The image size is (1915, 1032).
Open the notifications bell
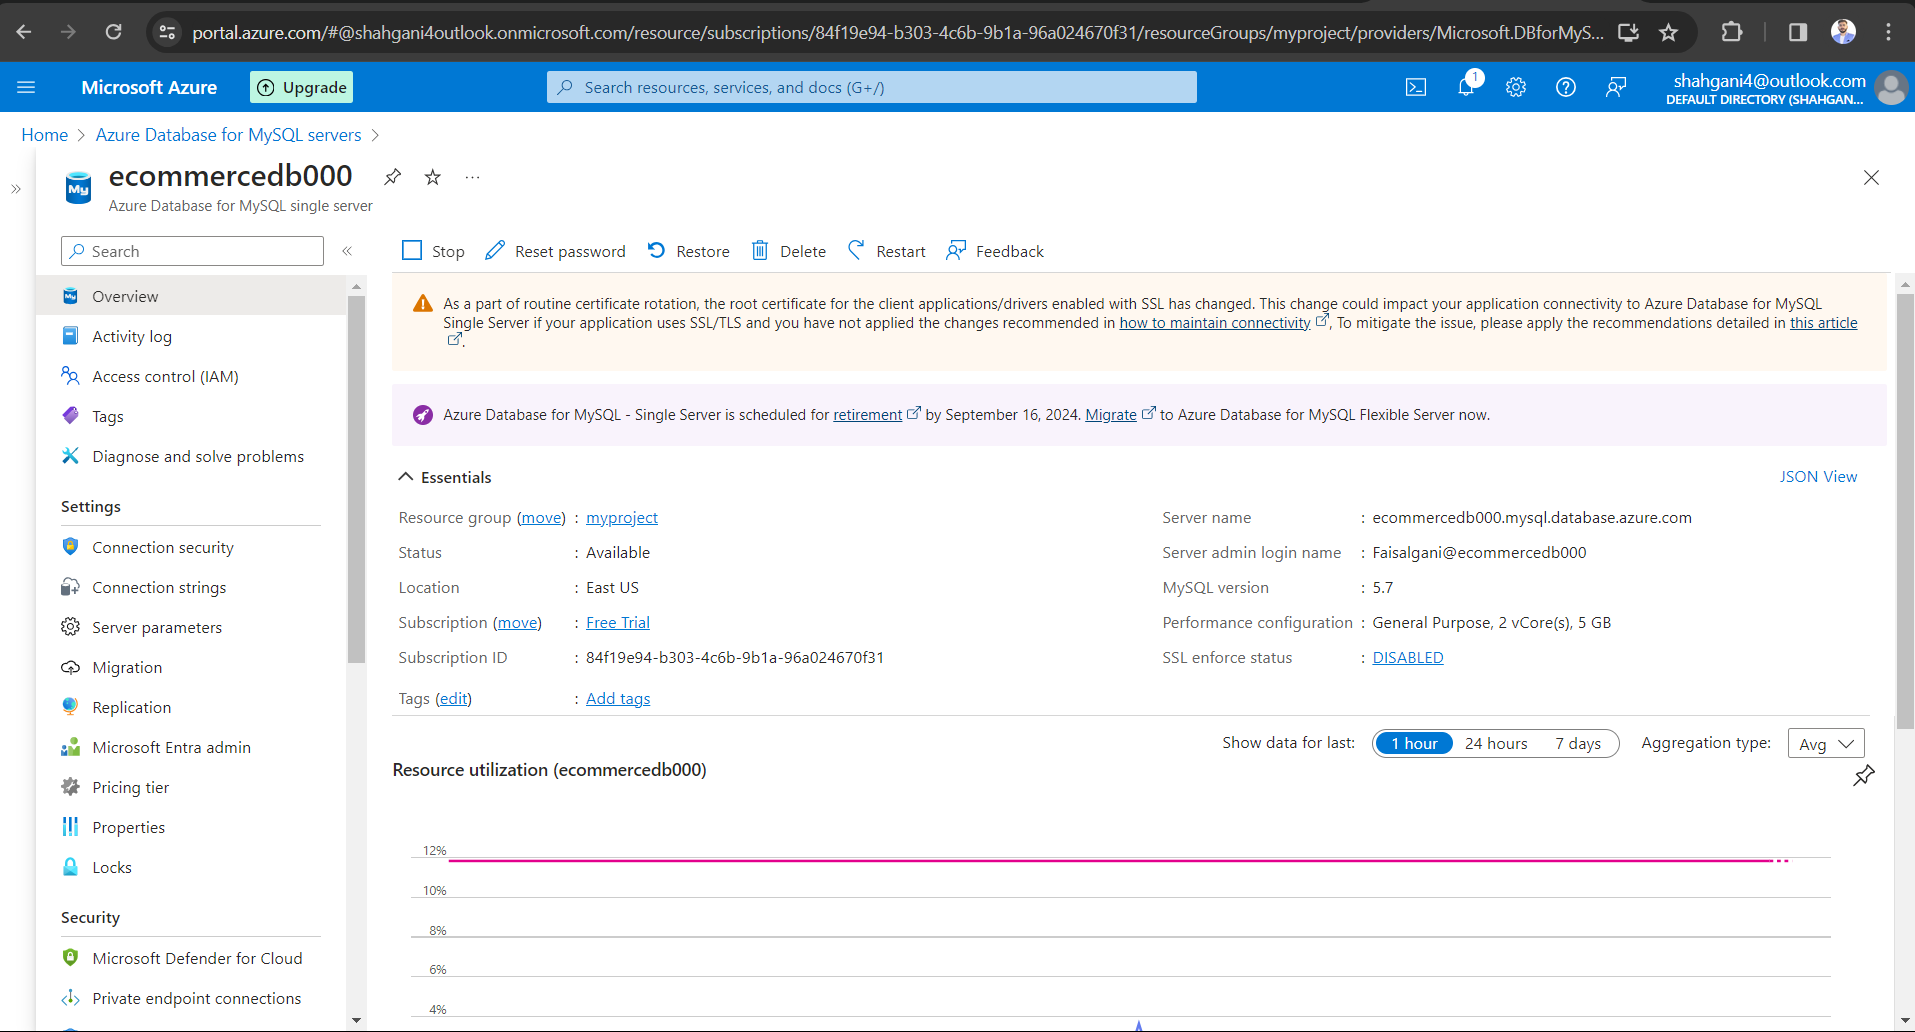point(1466,87)
